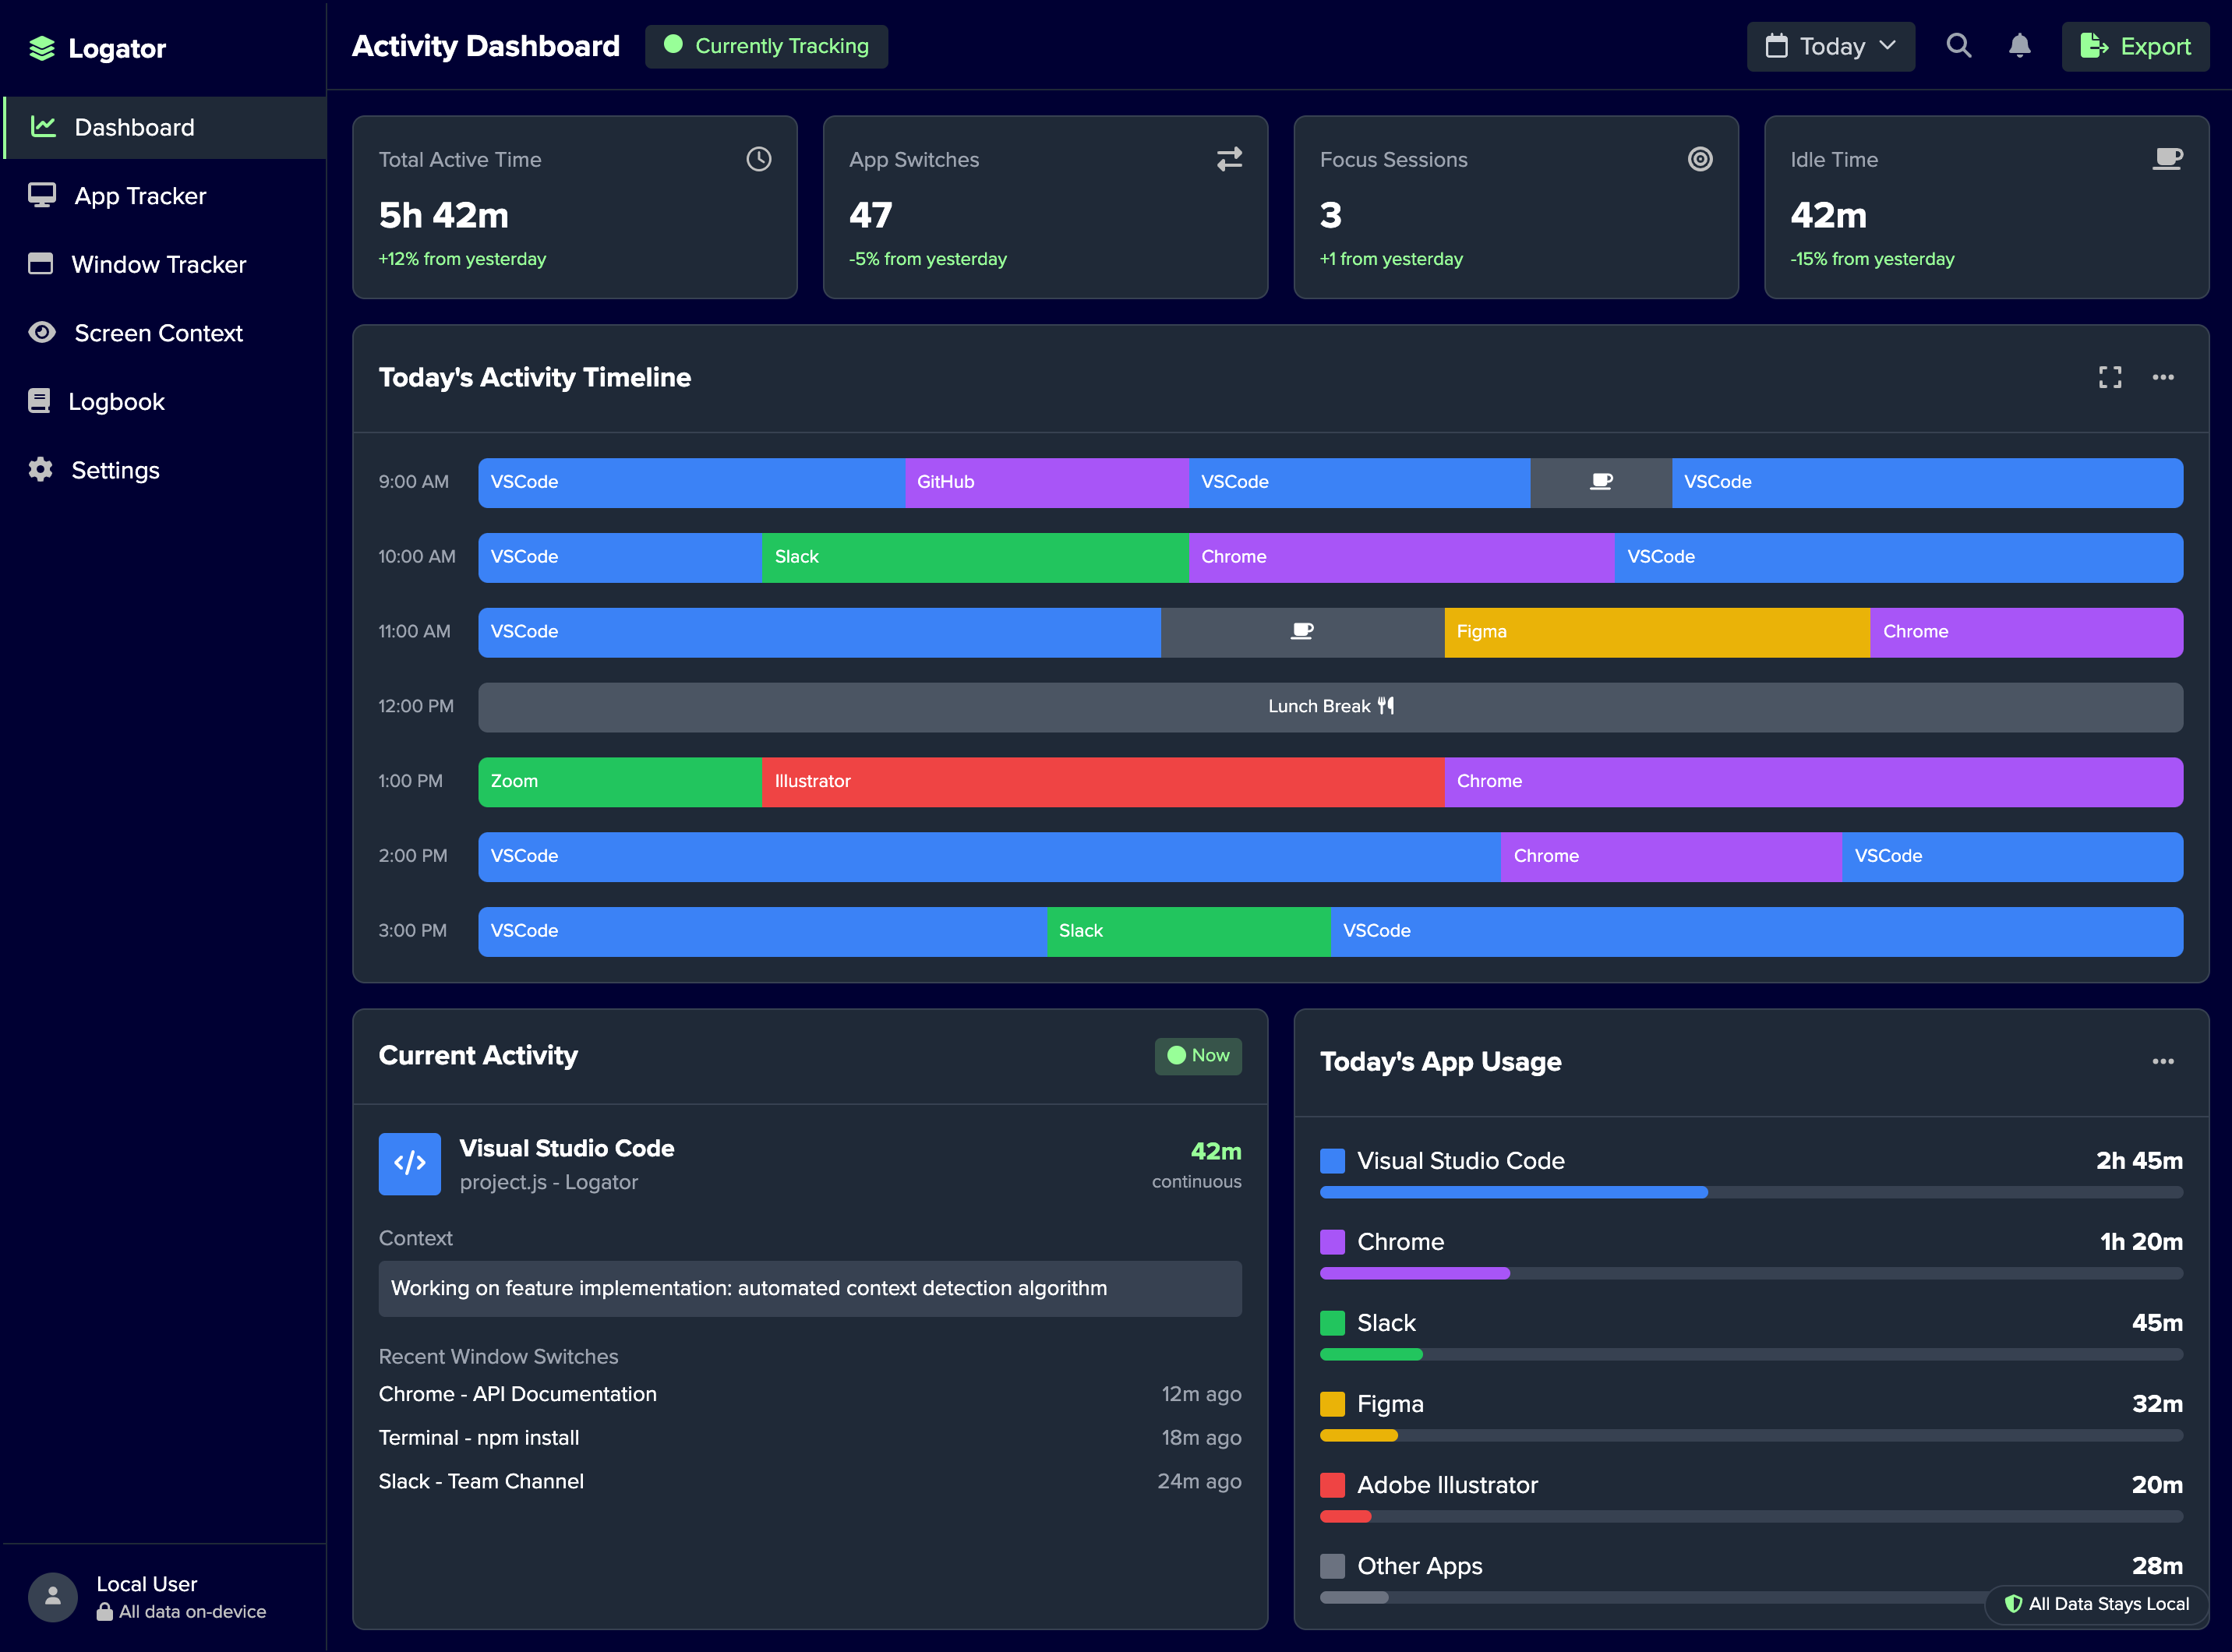Click the All Data Stays Local badge
The height and width of the screenshot is (1652, 2232).
pos(2097,1604)
